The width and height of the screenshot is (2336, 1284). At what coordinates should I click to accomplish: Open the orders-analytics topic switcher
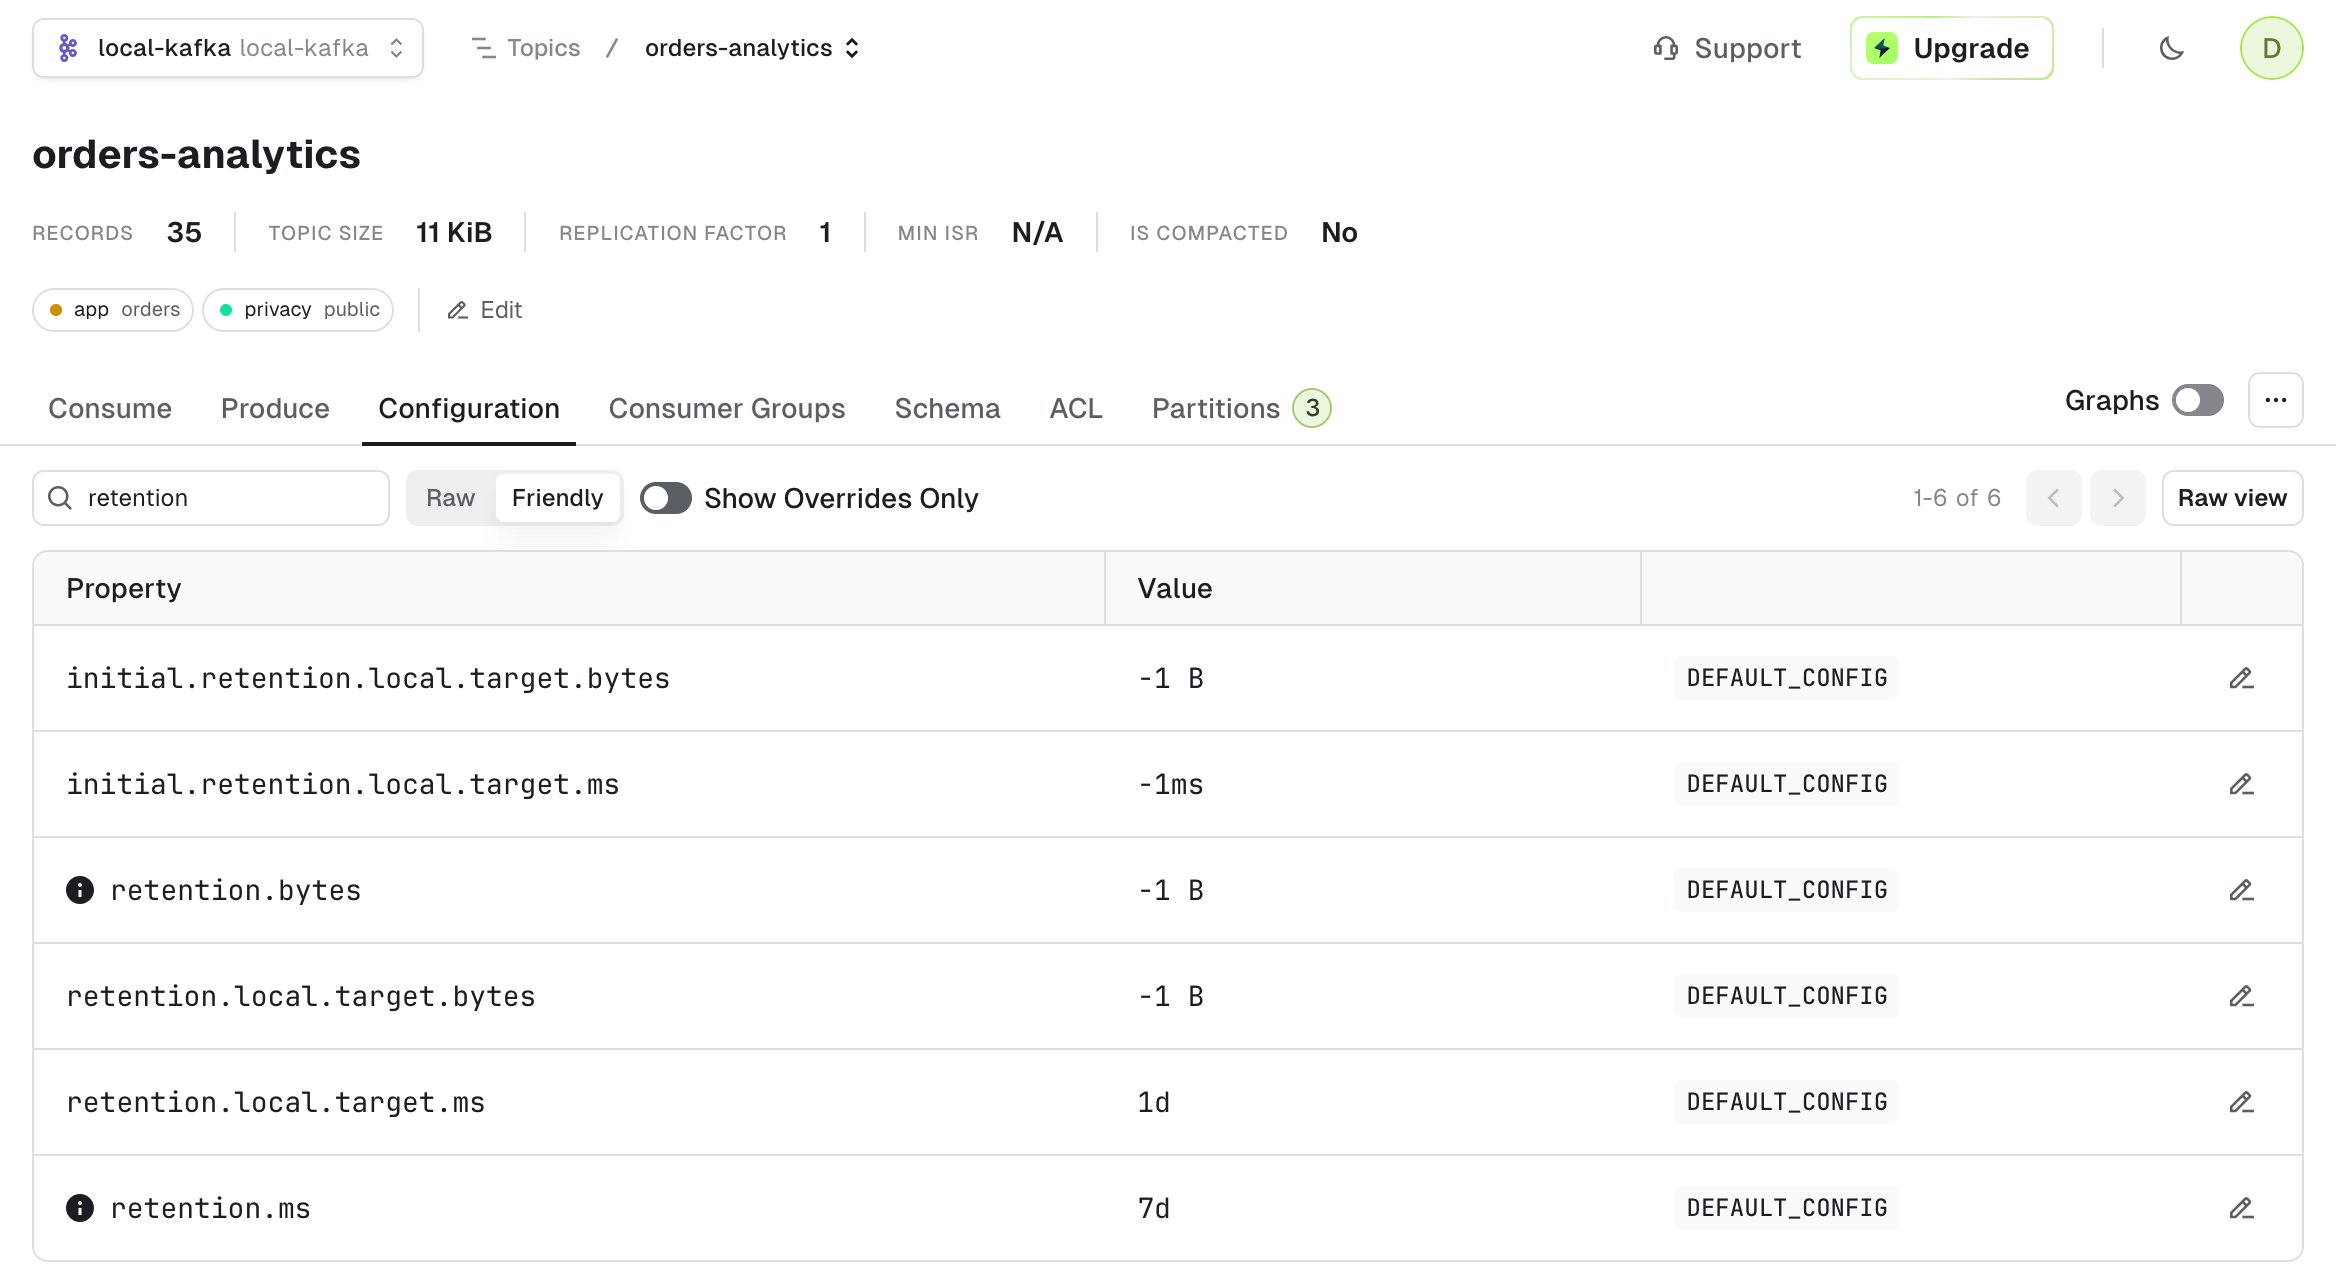(x=752, y=48)
